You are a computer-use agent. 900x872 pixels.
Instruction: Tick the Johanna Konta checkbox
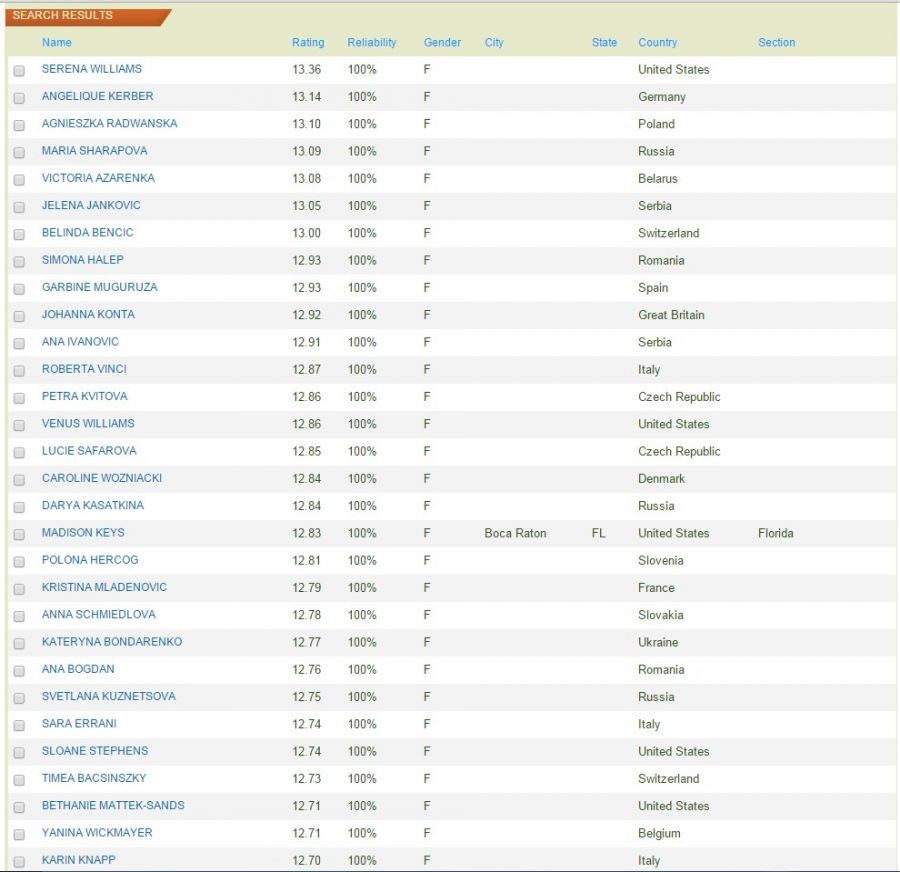click(x=19, y=316)
